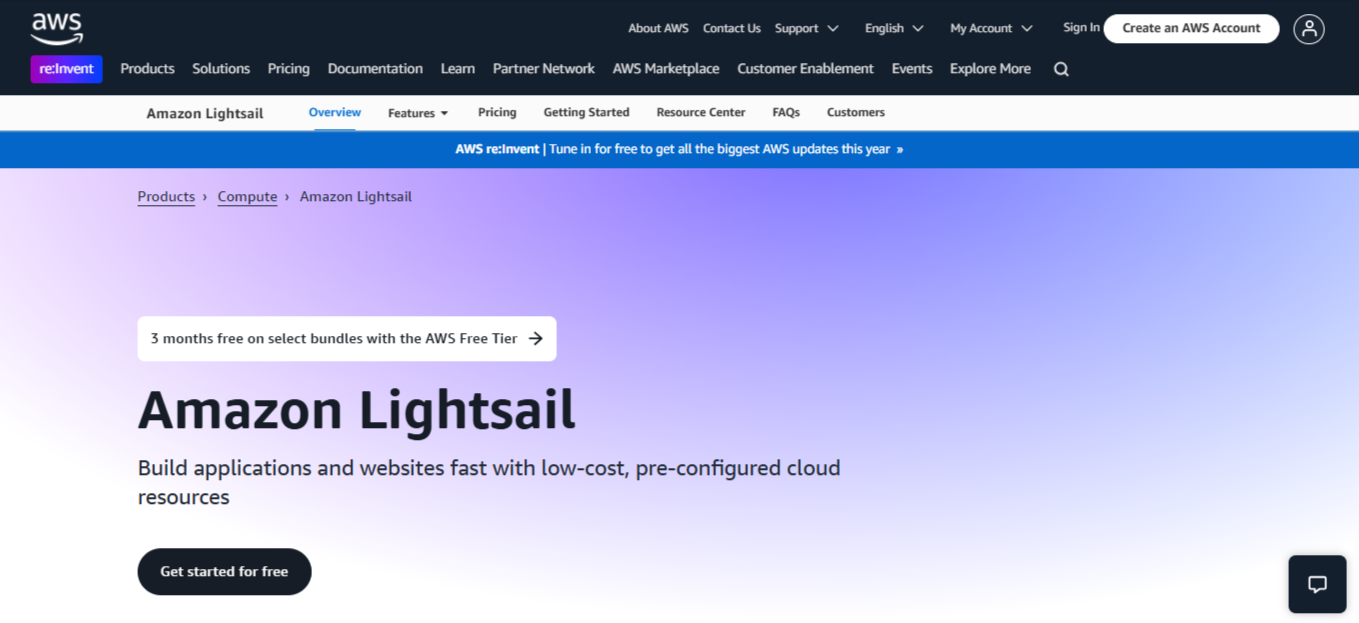
Task: Open the Explore More menu
Action: tap(990, 69)
